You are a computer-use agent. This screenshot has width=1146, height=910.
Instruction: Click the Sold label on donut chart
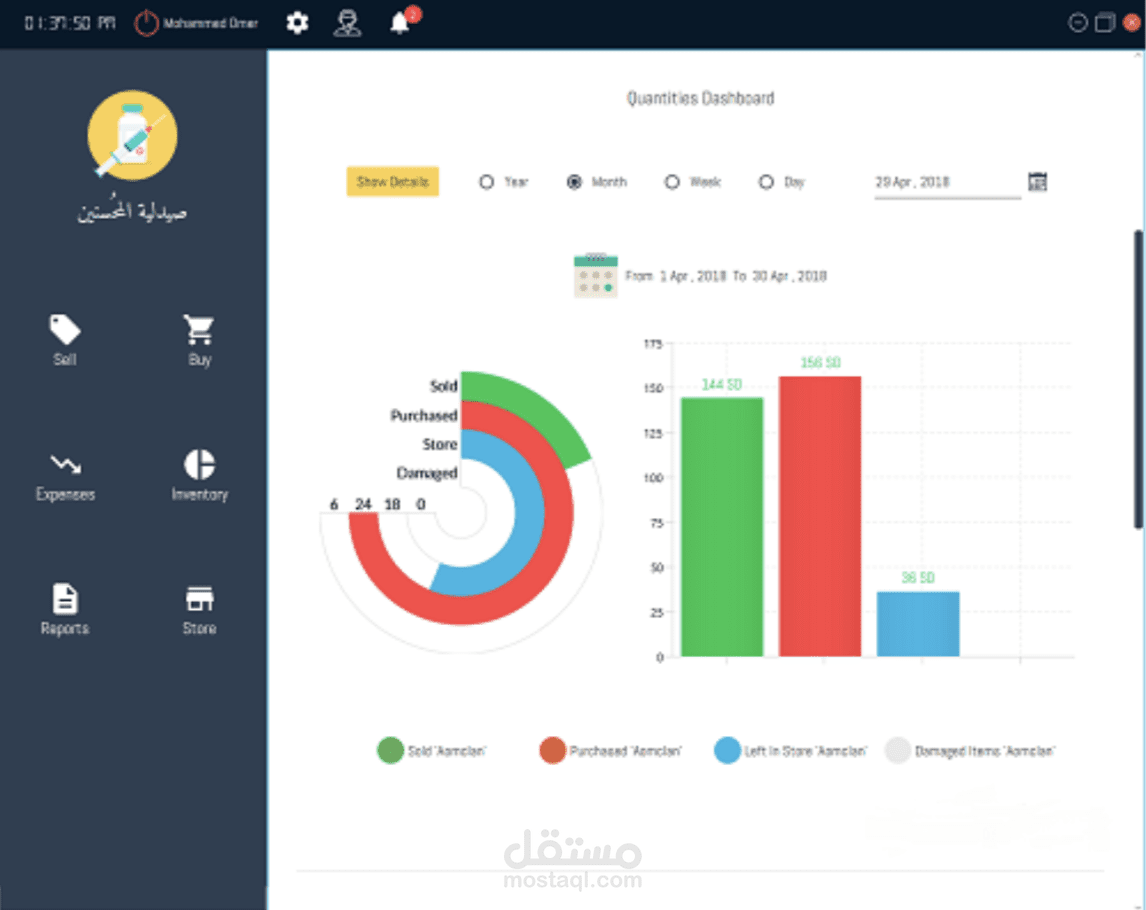444,386
